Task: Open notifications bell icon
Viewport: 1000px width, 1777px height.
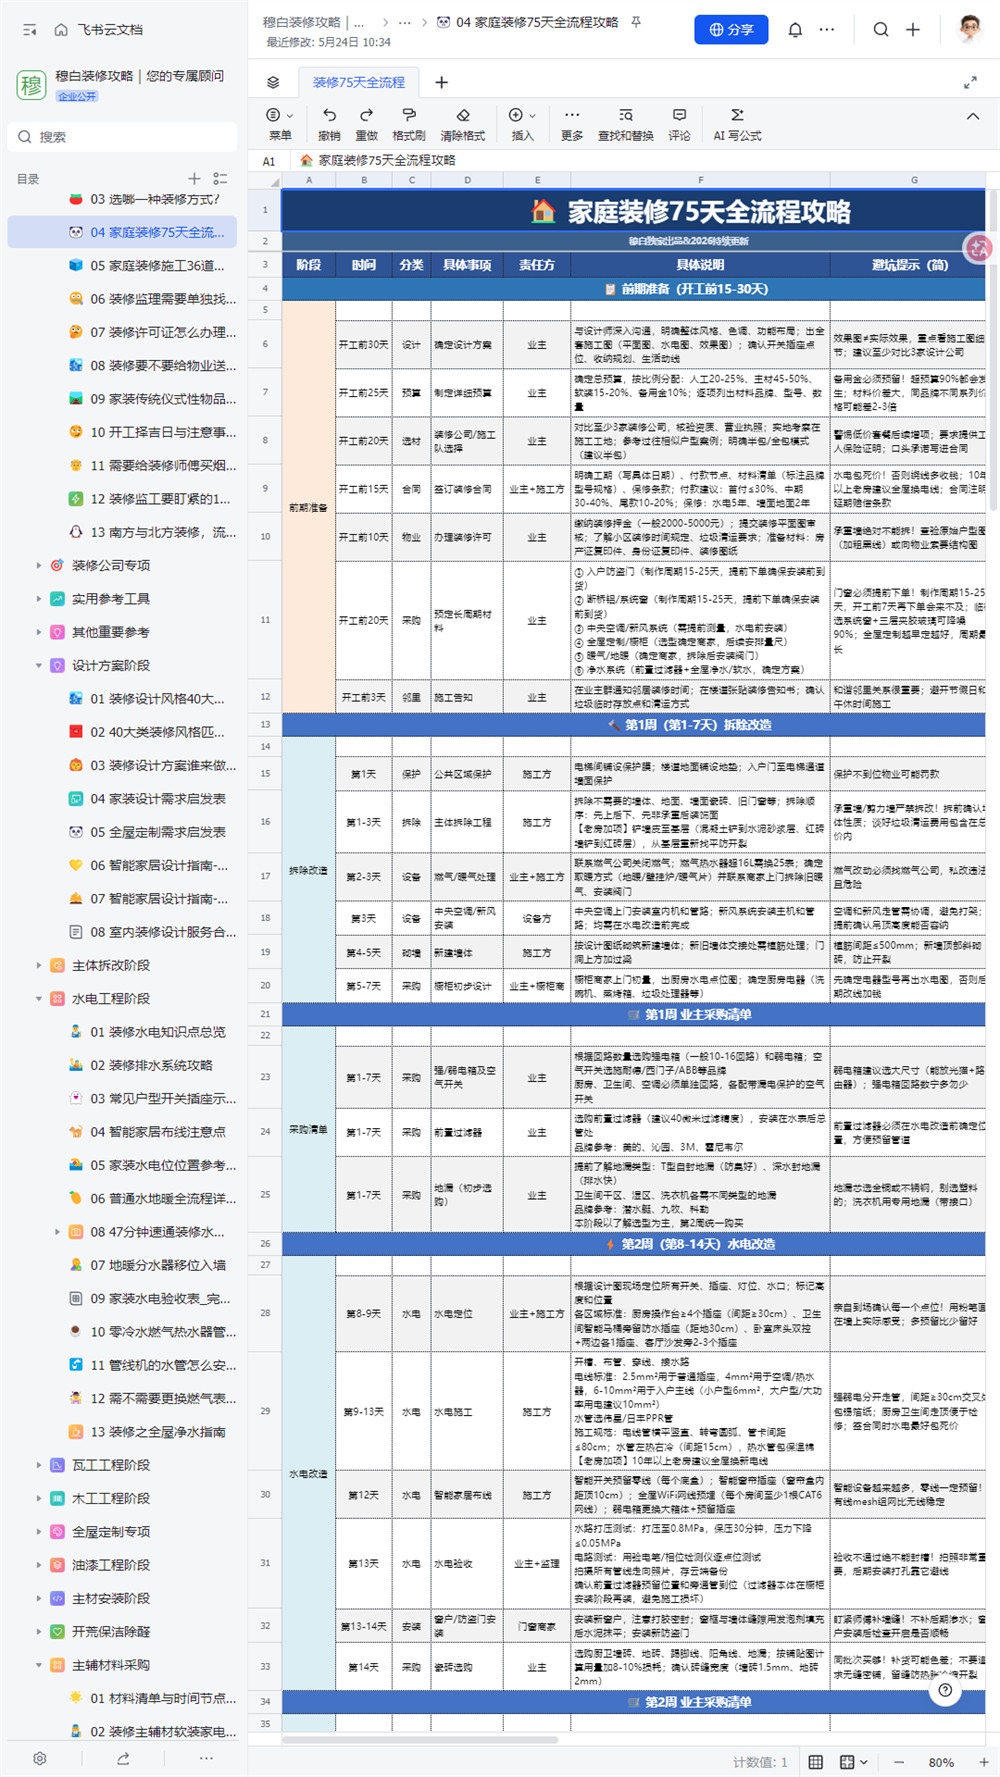Action: (795, 30)
